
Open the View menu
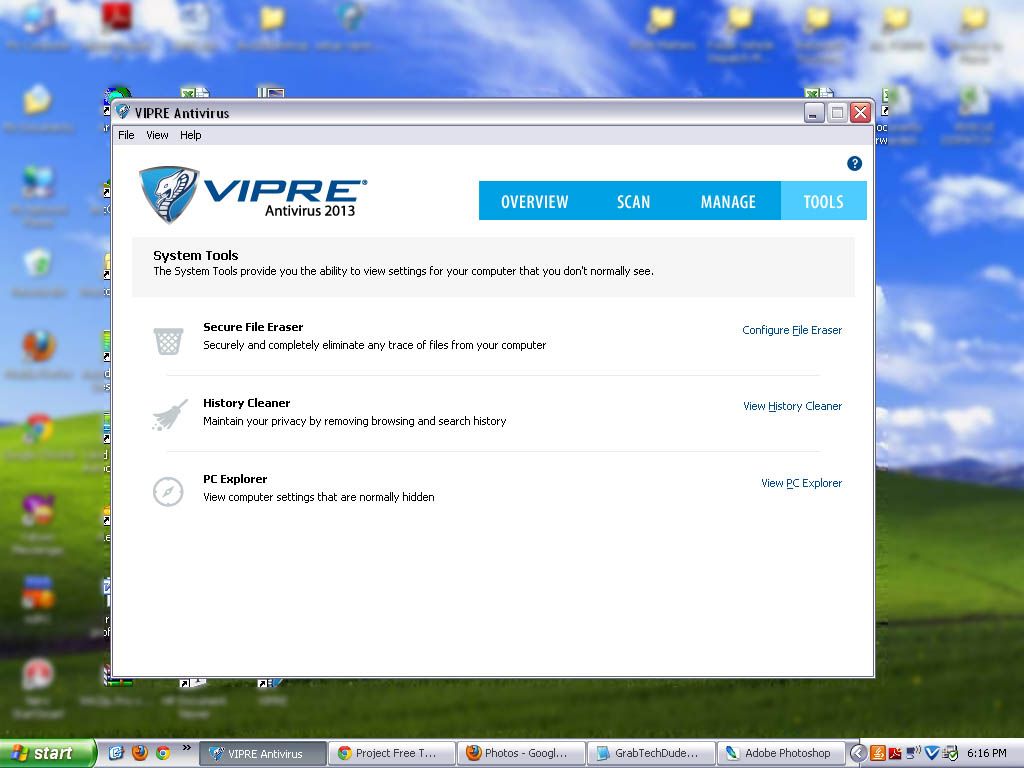[x=157, y=135]
